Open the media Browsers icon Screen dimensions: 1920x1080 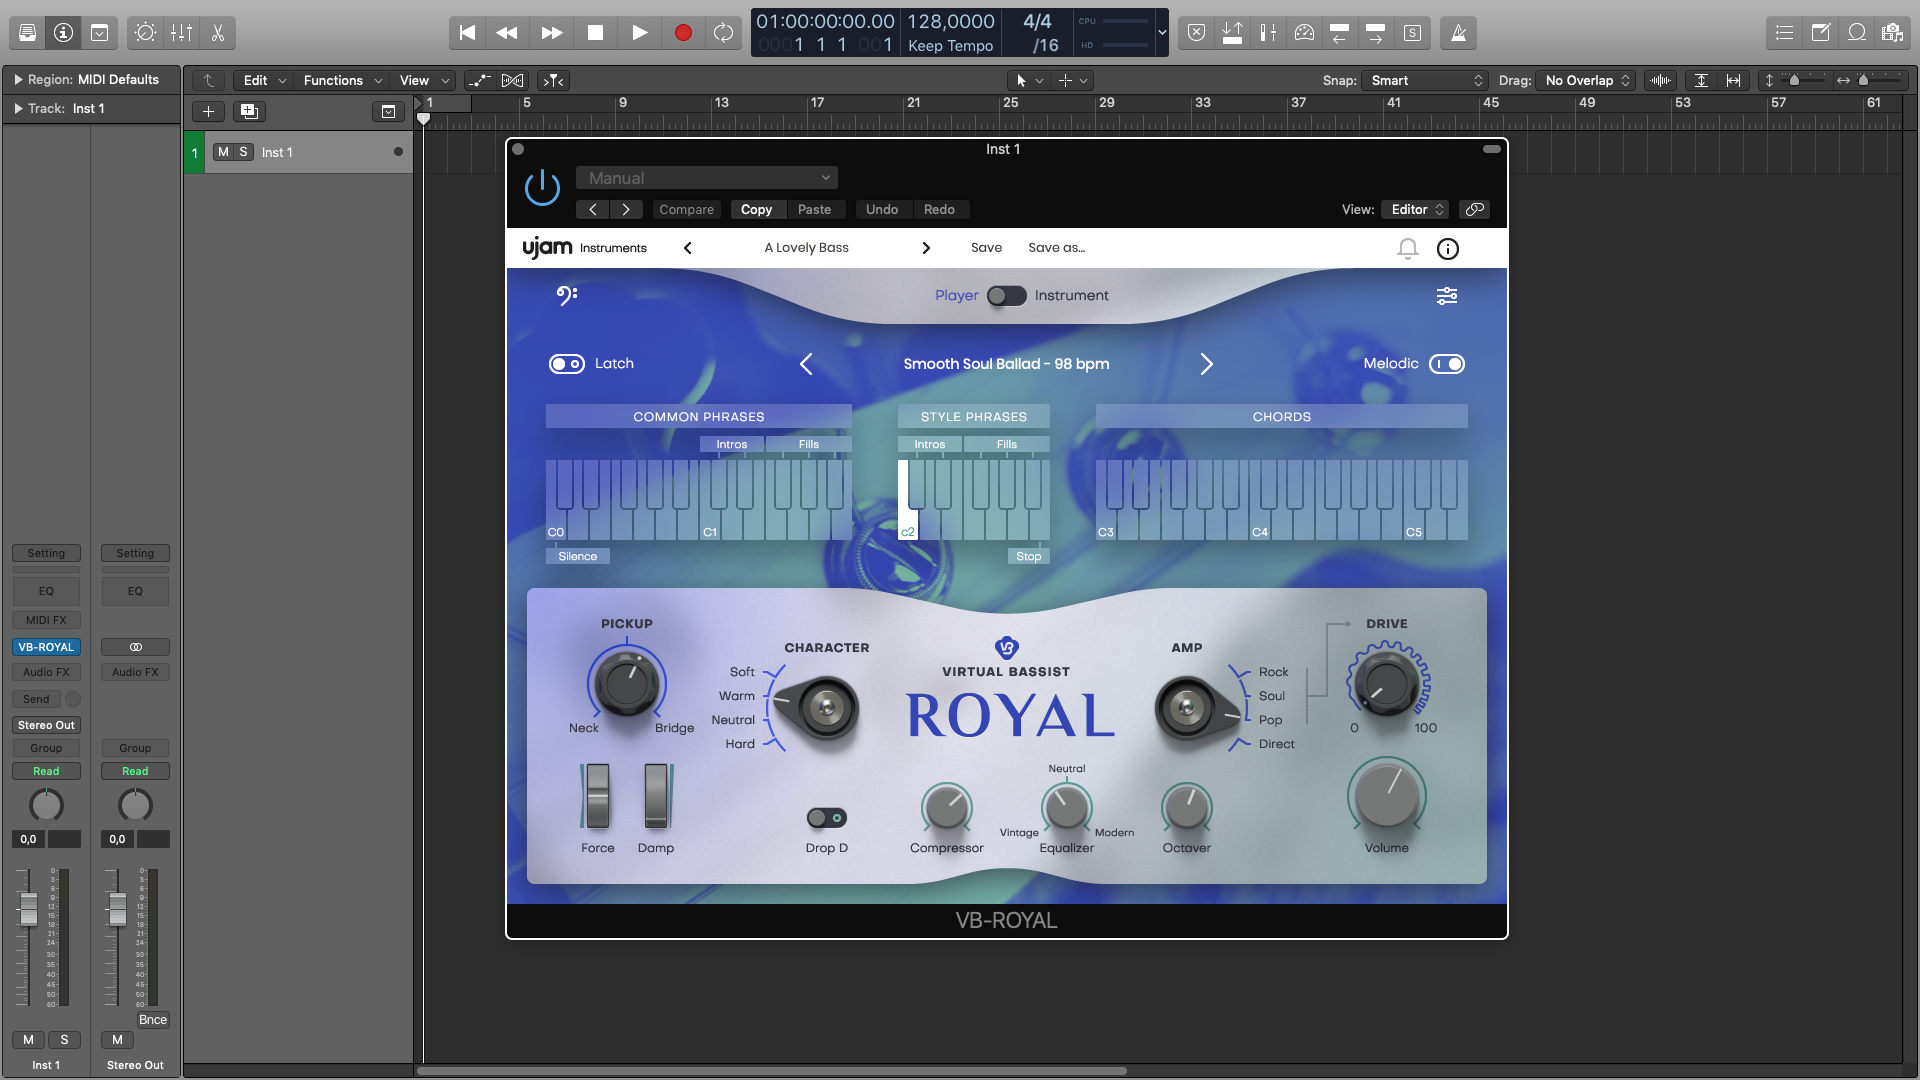pos(1892,33)
